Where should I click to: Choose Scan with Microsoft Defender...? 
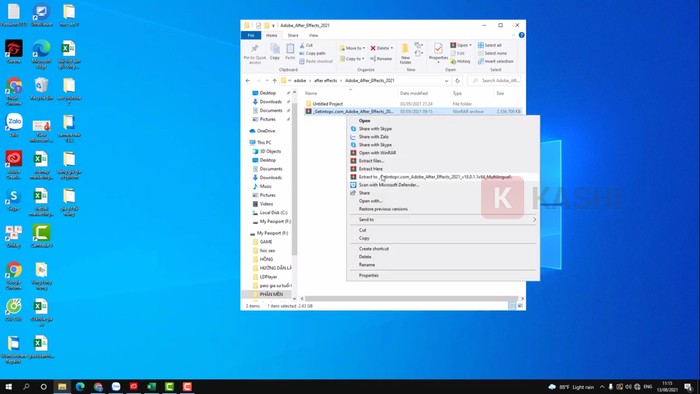pos(443,185)
